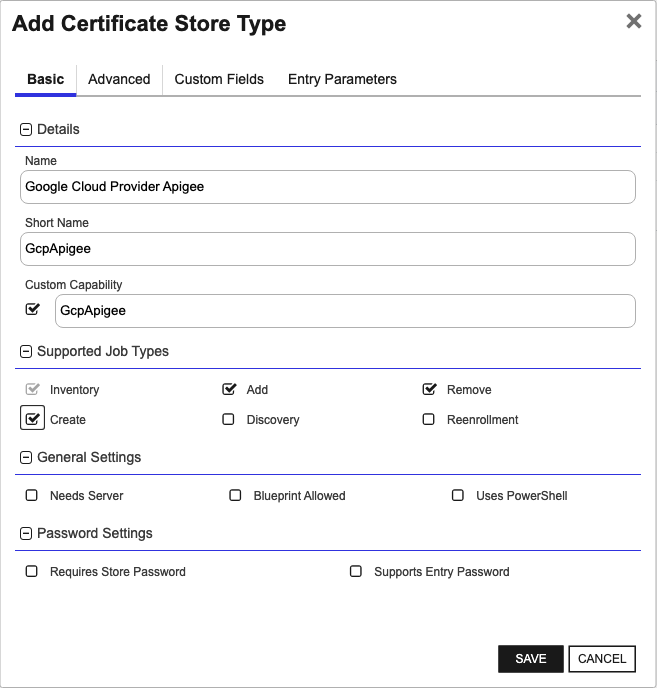657x688 pixels.
Task: Uncheck the Custom Capability checkbox
Action: pos(32,309)
